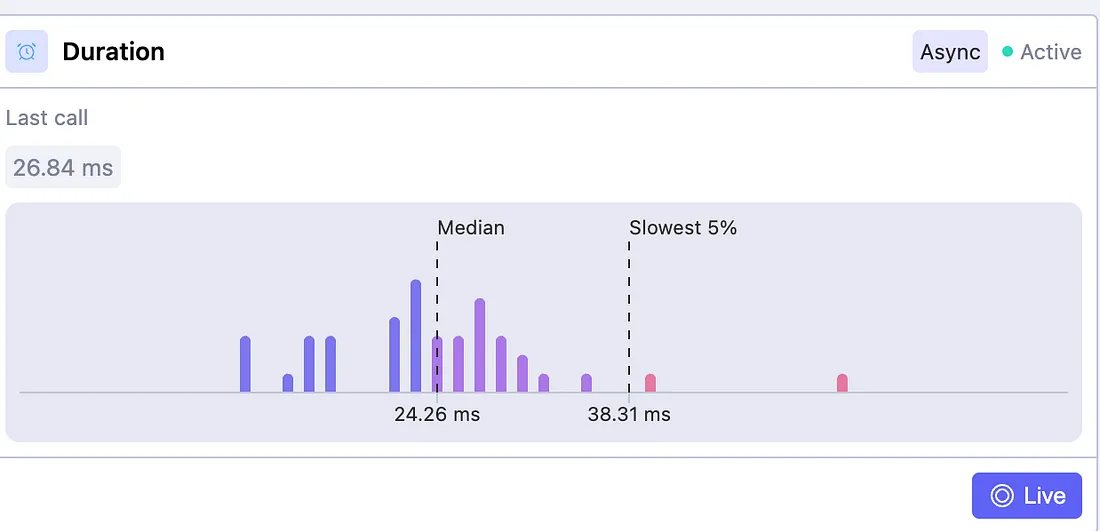
Task: Click the pink bar right after Slowest 5% line
Action: click(x=650, y=383)
